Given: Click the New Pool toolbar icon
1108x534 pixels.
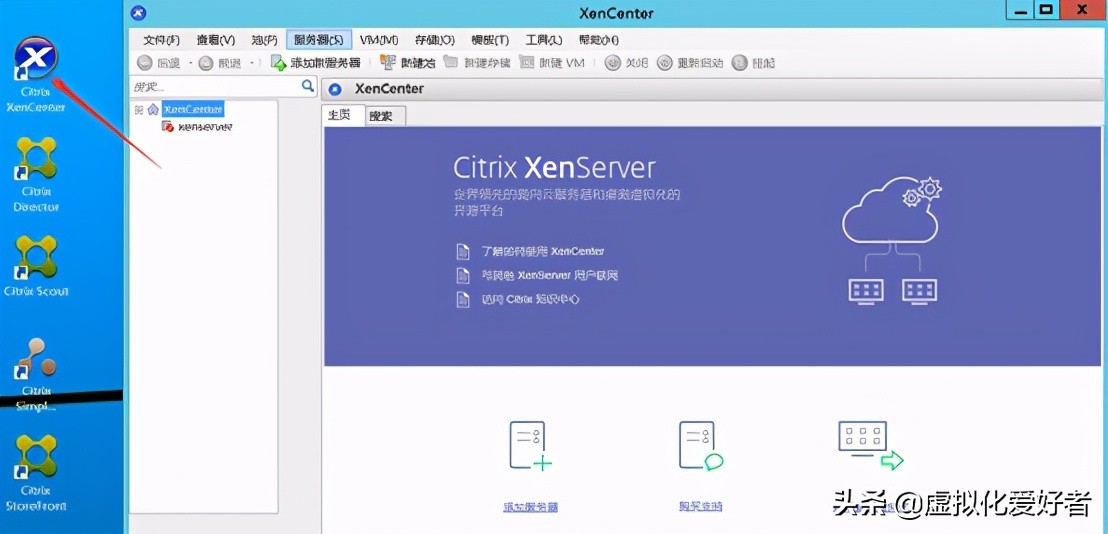Looking at the screenshot, I should coord(388,63).
